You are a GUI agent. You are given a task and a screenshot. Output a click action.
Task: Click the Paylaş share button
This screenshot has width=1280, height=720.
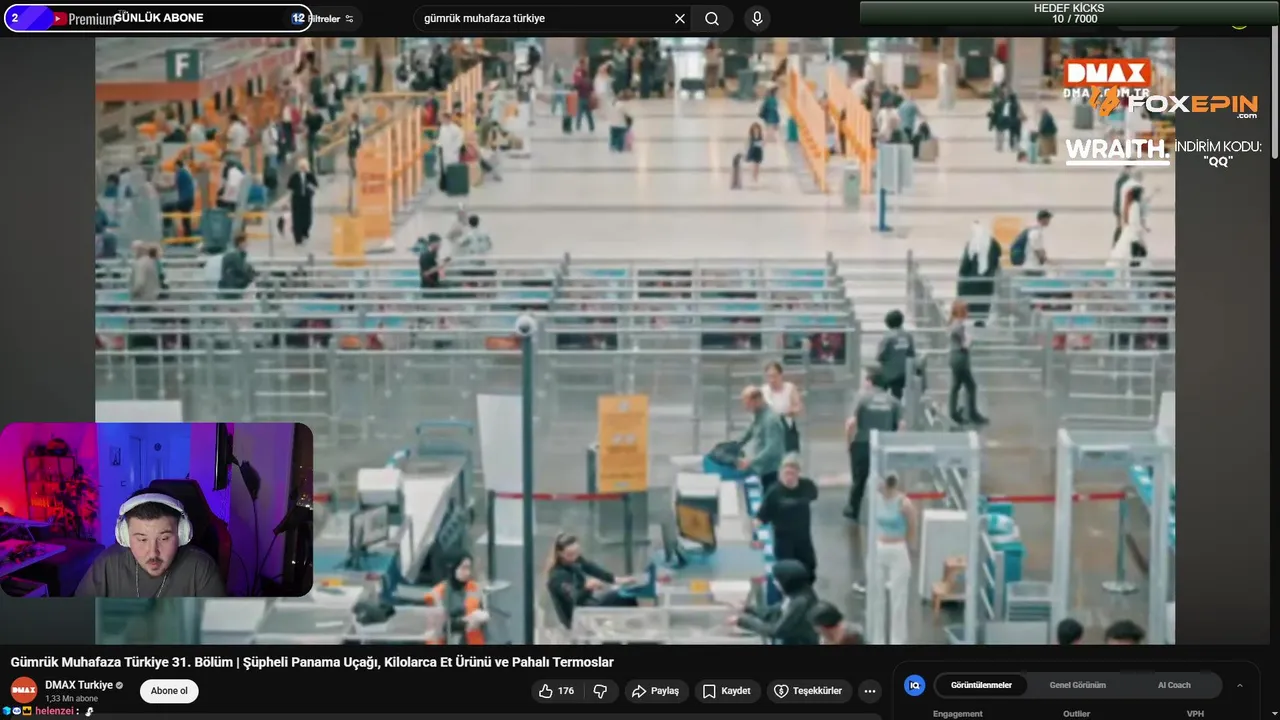[x=656, y=691]
